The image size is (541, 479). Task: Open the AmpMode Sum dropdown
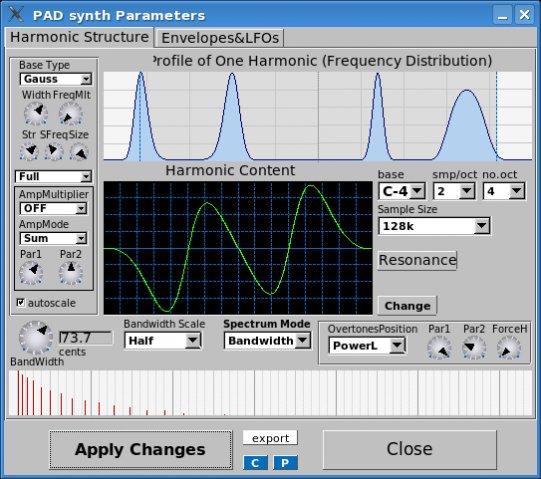click(53, 238)
